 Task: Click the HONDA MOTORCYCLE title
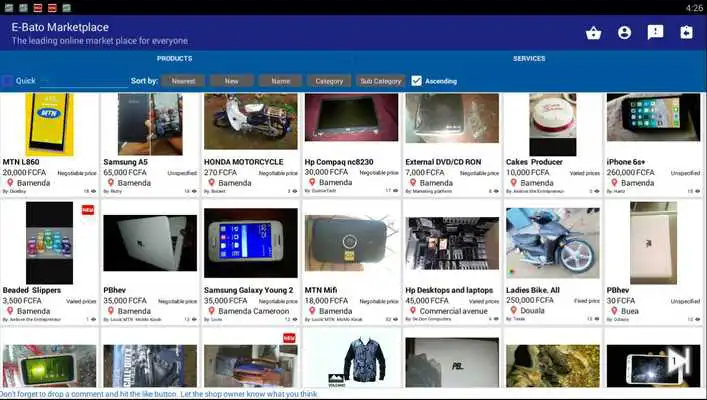point(243,162)
